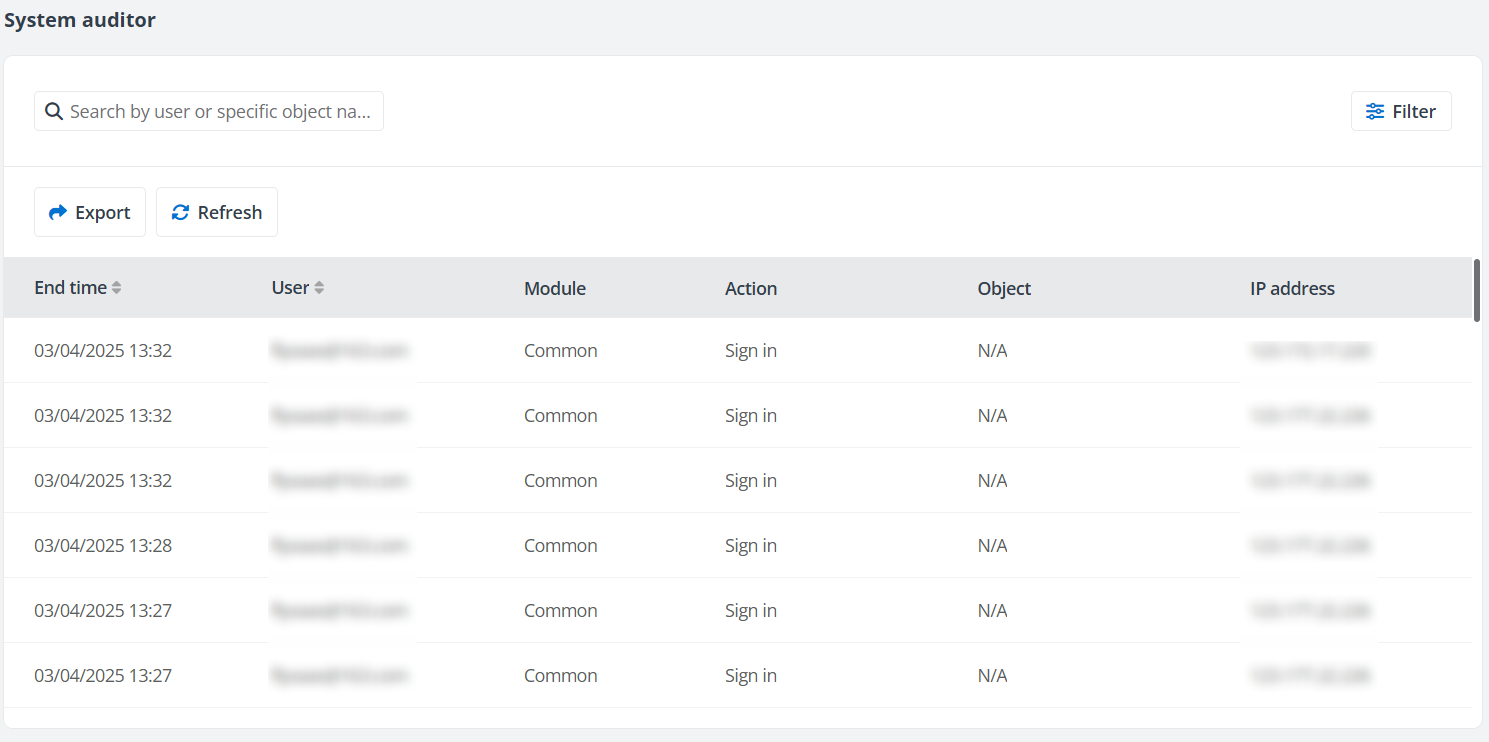
Task: Toggle the User column sort arrows
Action: click(320, 288)
